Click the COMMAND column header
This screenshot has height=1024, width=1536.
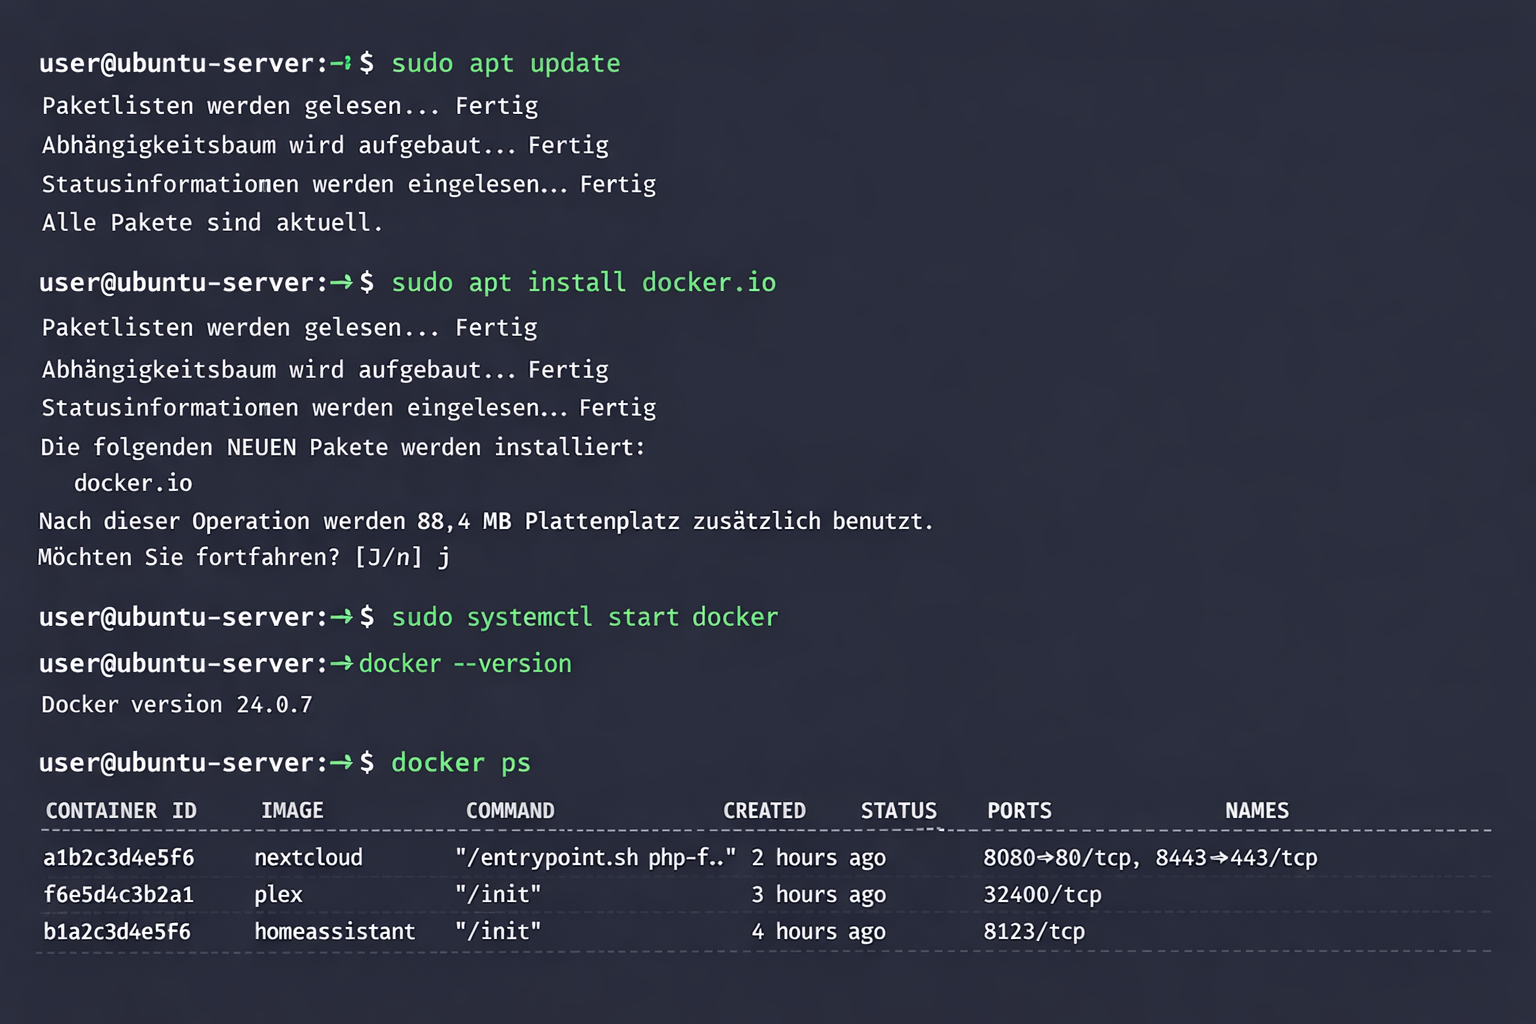[x=510, y=810]
